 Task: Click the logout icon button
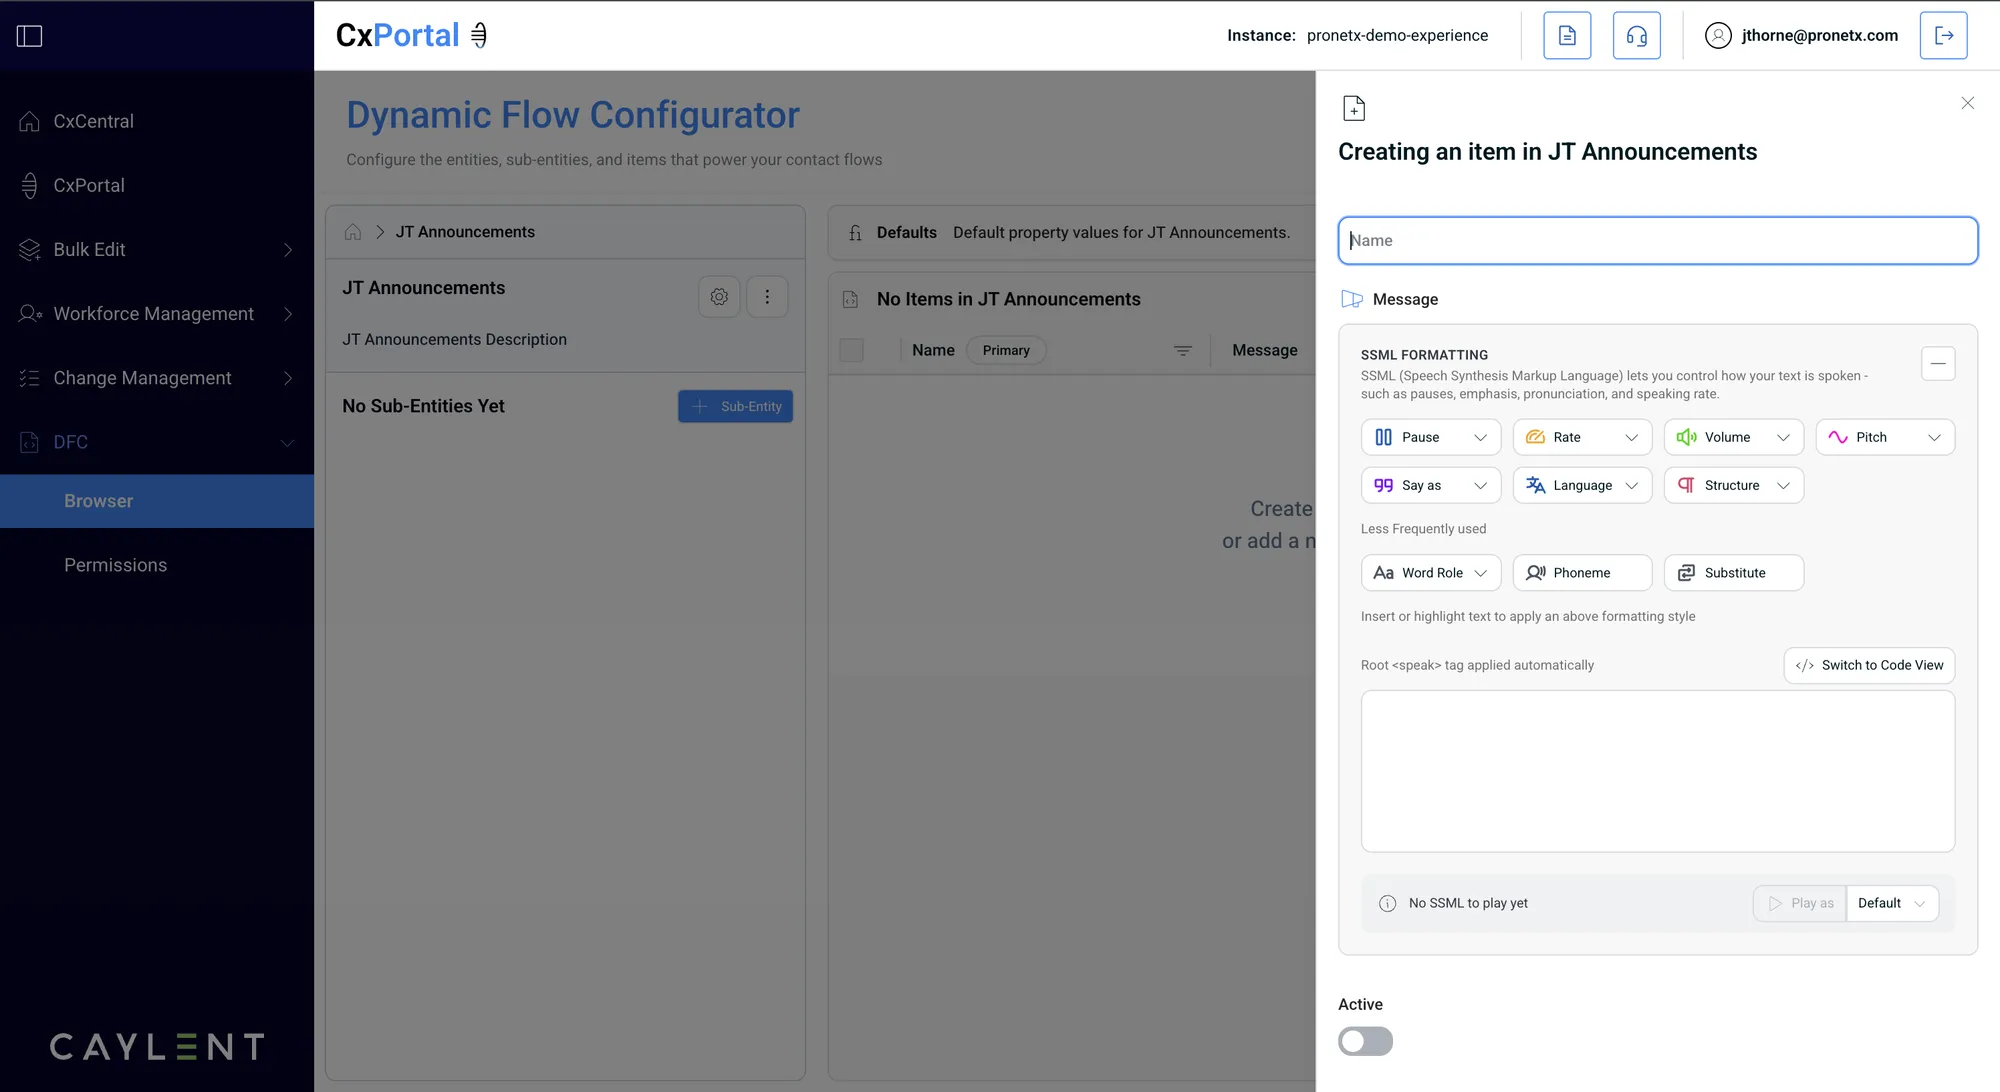(1944, 36)
